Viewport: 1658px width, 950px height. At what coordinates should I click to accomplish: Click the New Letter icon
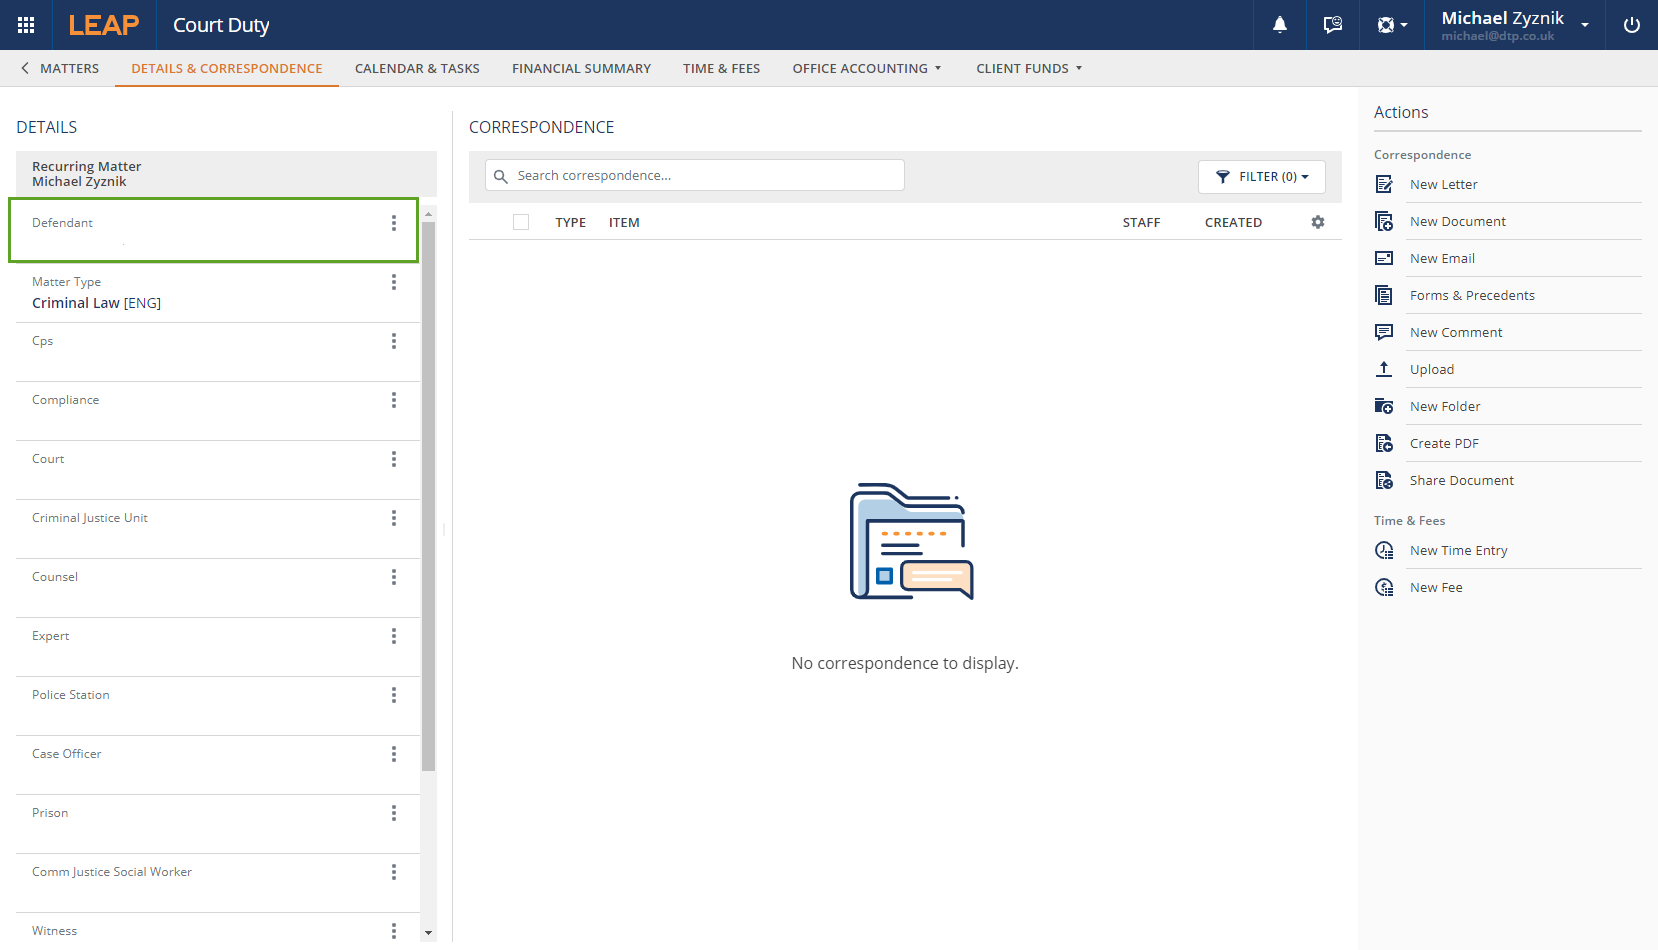coord(1384,184)
